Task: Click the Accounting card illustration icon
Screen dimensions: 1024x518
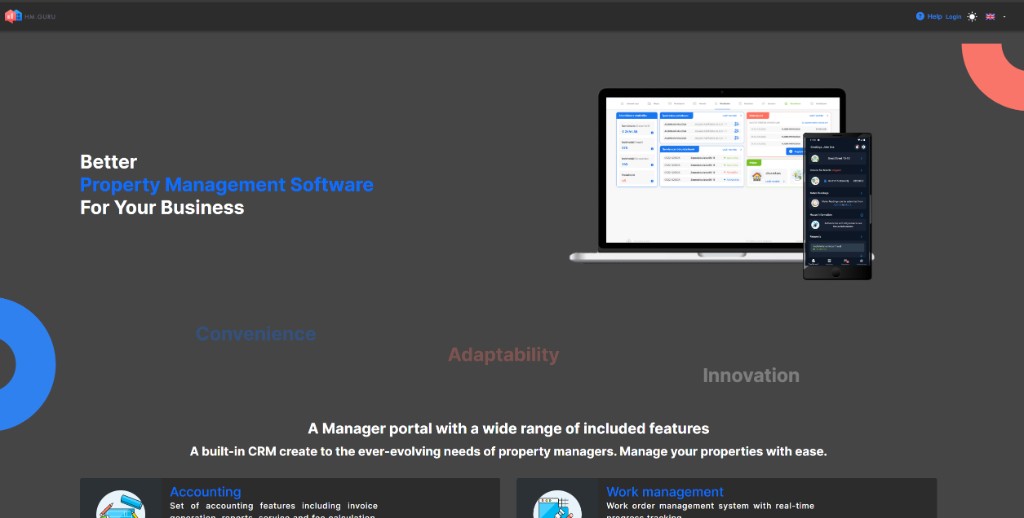Action: [121, 504]
